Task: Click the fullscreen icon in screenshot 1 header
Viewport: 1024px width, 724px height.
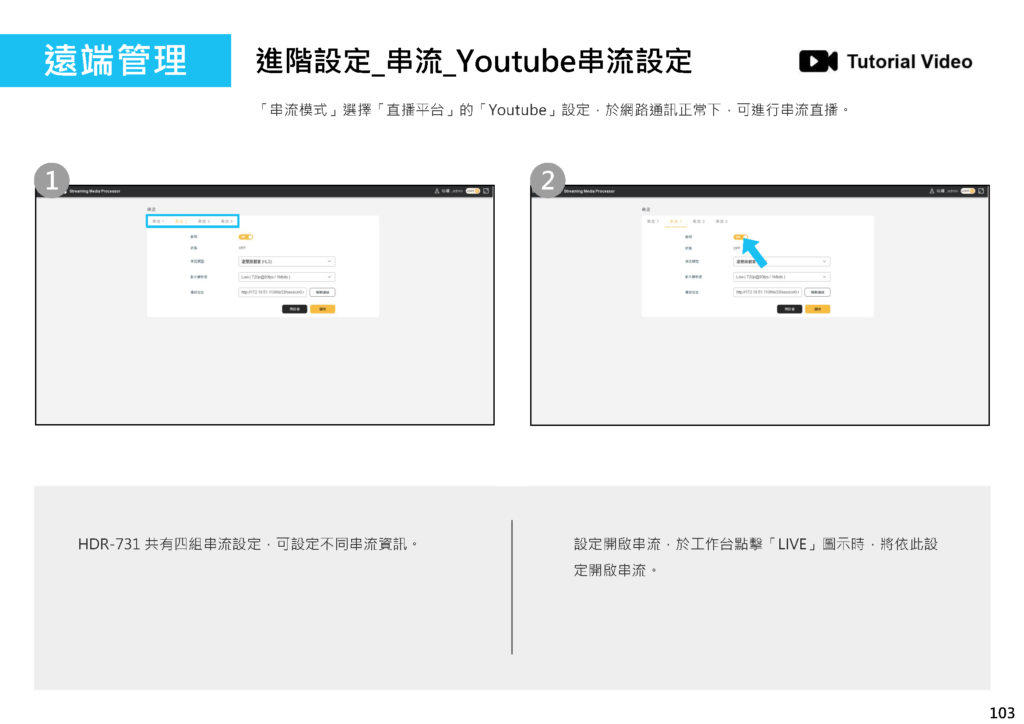Action: click(487, 190)
